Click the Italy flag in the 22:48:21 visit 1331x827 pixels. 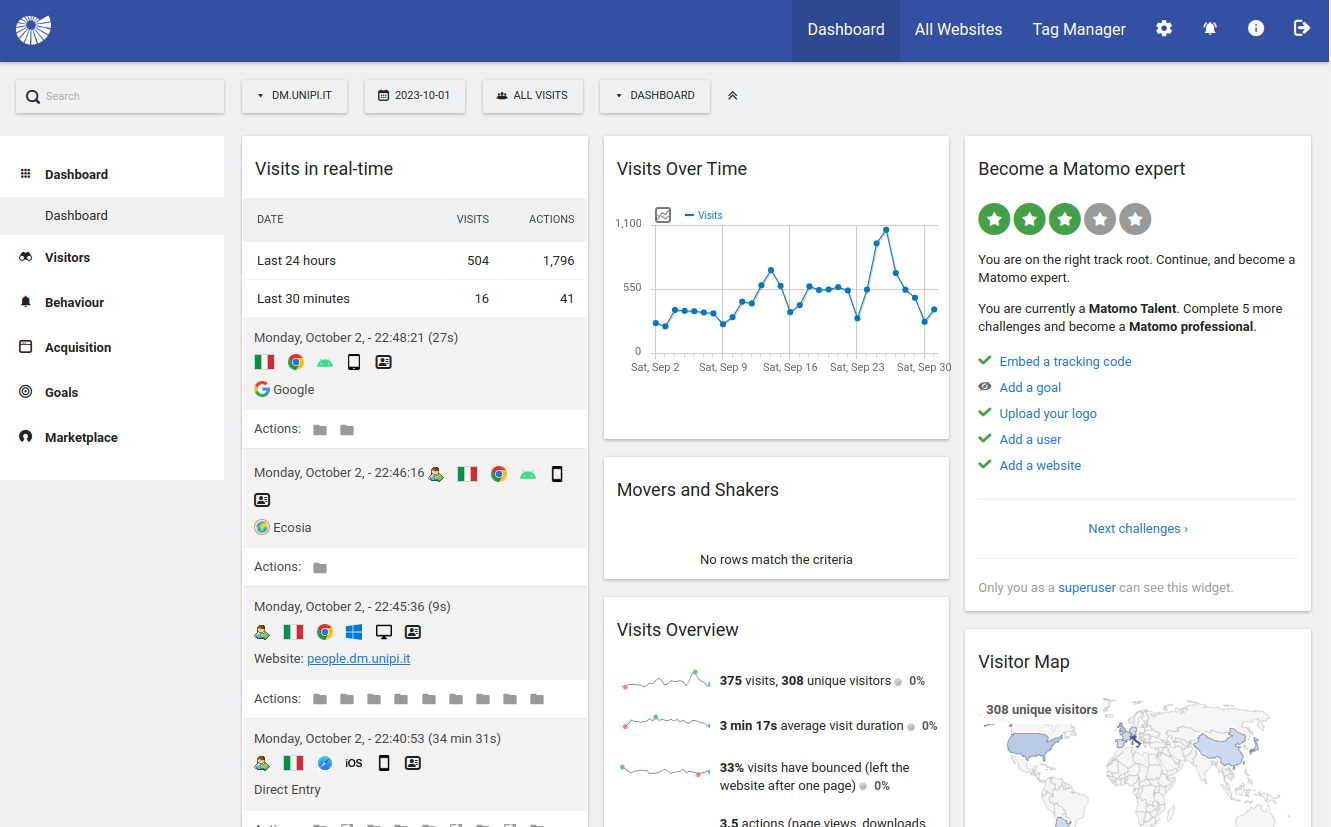(265, 362)
